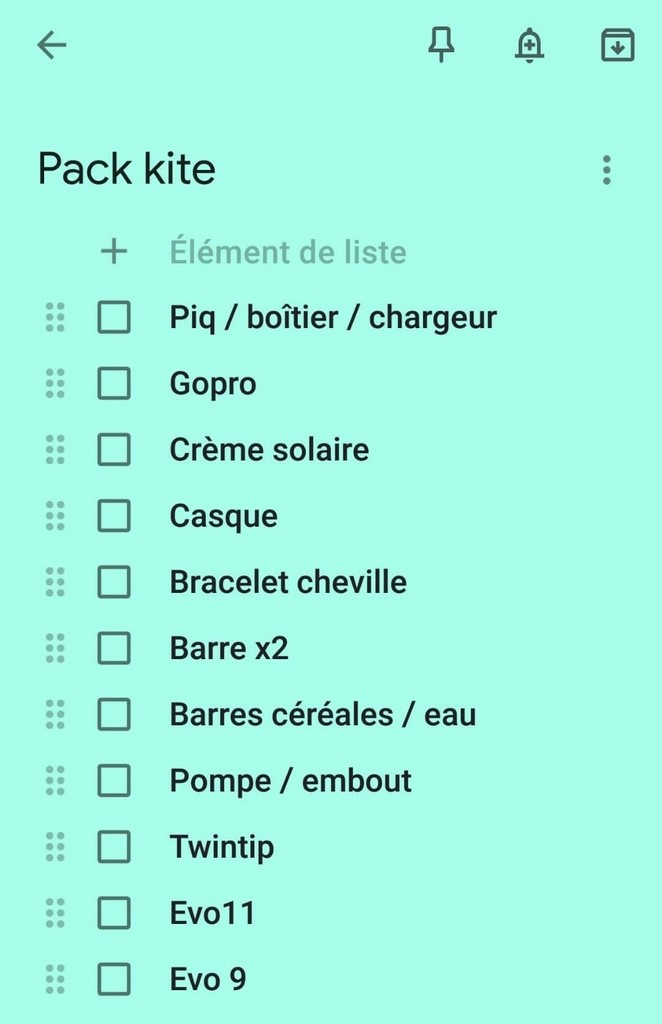Archive the note with the archive icon

(x=617, y=45)
